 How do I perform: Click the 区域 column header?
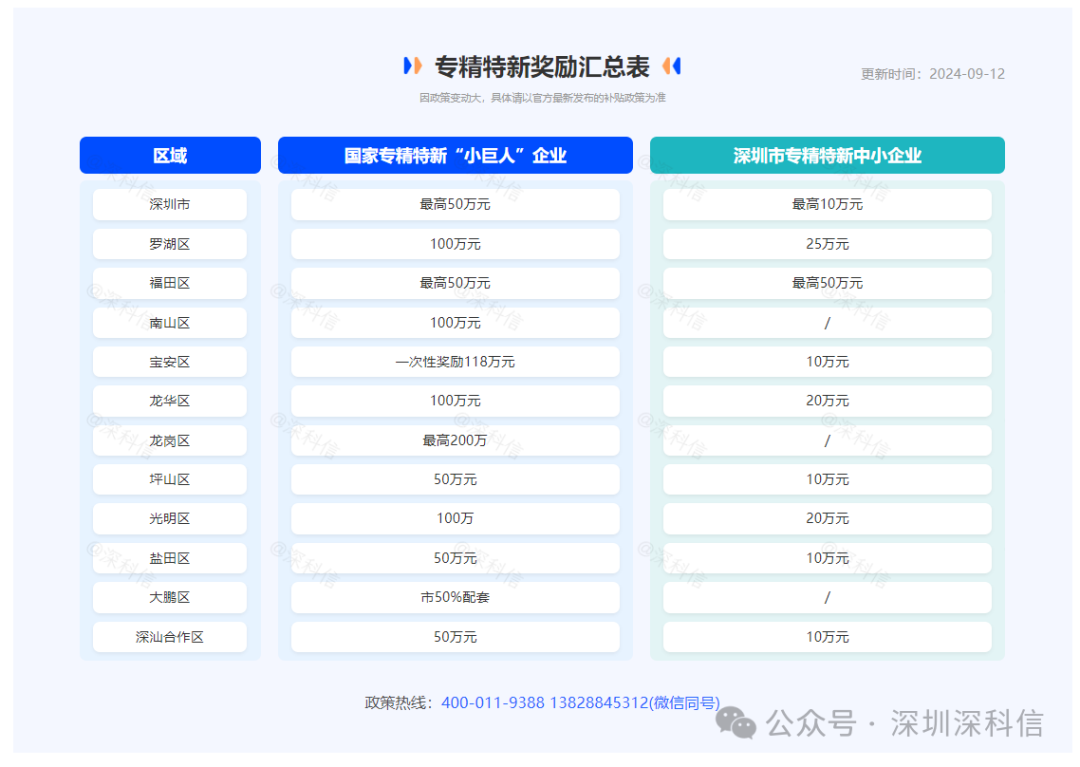[170, 155]
